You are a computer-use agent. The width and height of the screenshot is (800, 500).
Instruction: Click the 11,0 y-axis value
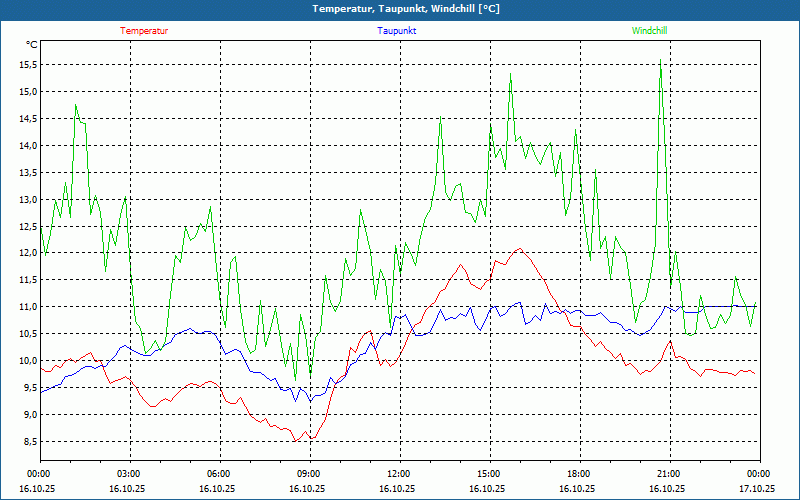coord(29,307)
